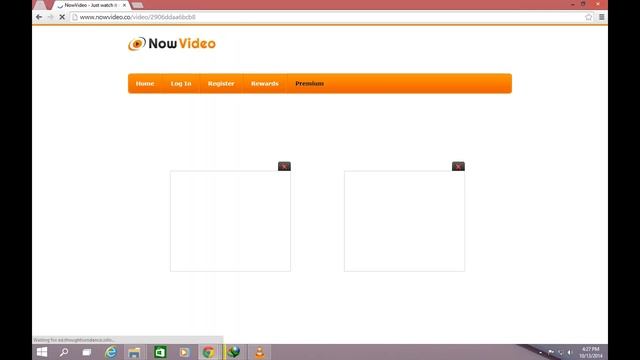Click the browser forward arrow
Viewport: 640px width, 360px height.
click(50, 17)
